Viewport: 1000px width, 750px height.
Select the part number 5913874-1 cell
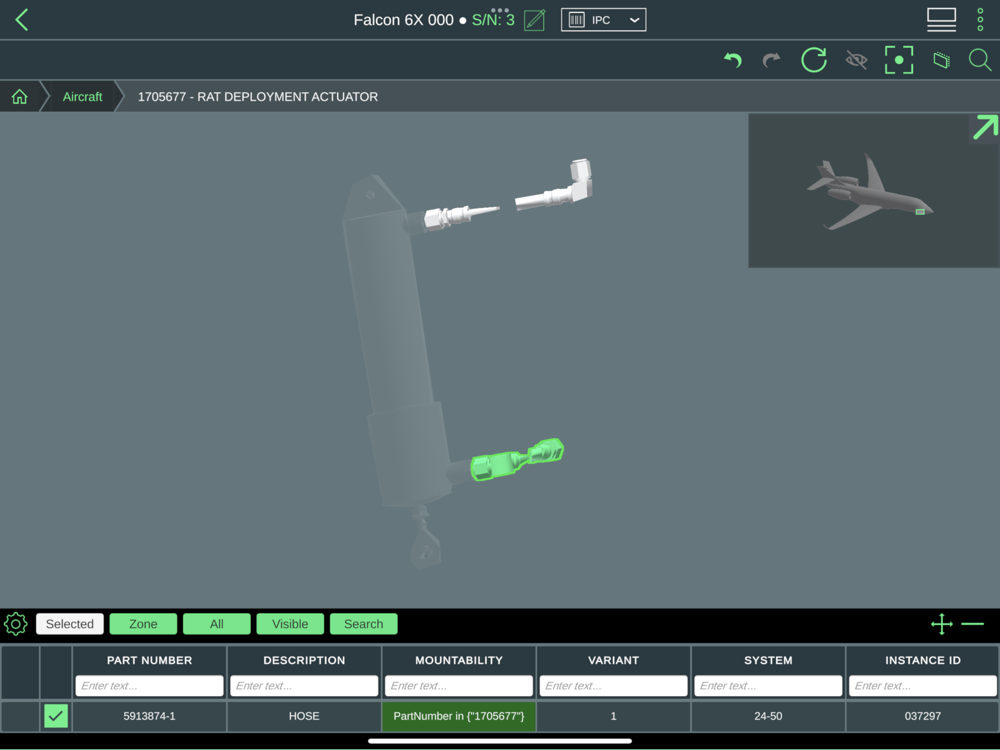[149, 716]
